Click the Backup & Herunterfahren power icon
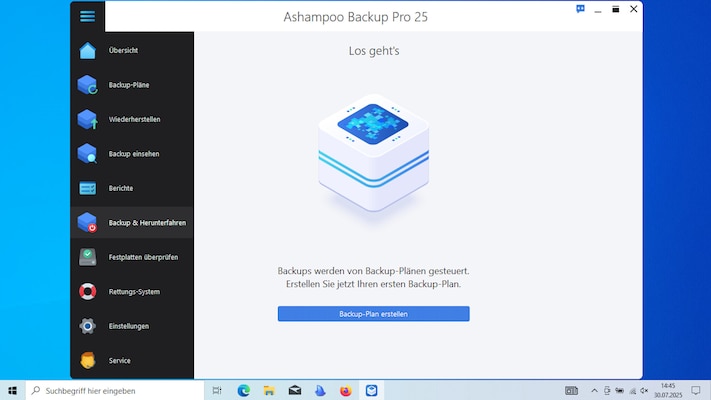Viewport: 711px width, 400px height. pos(88,223)
